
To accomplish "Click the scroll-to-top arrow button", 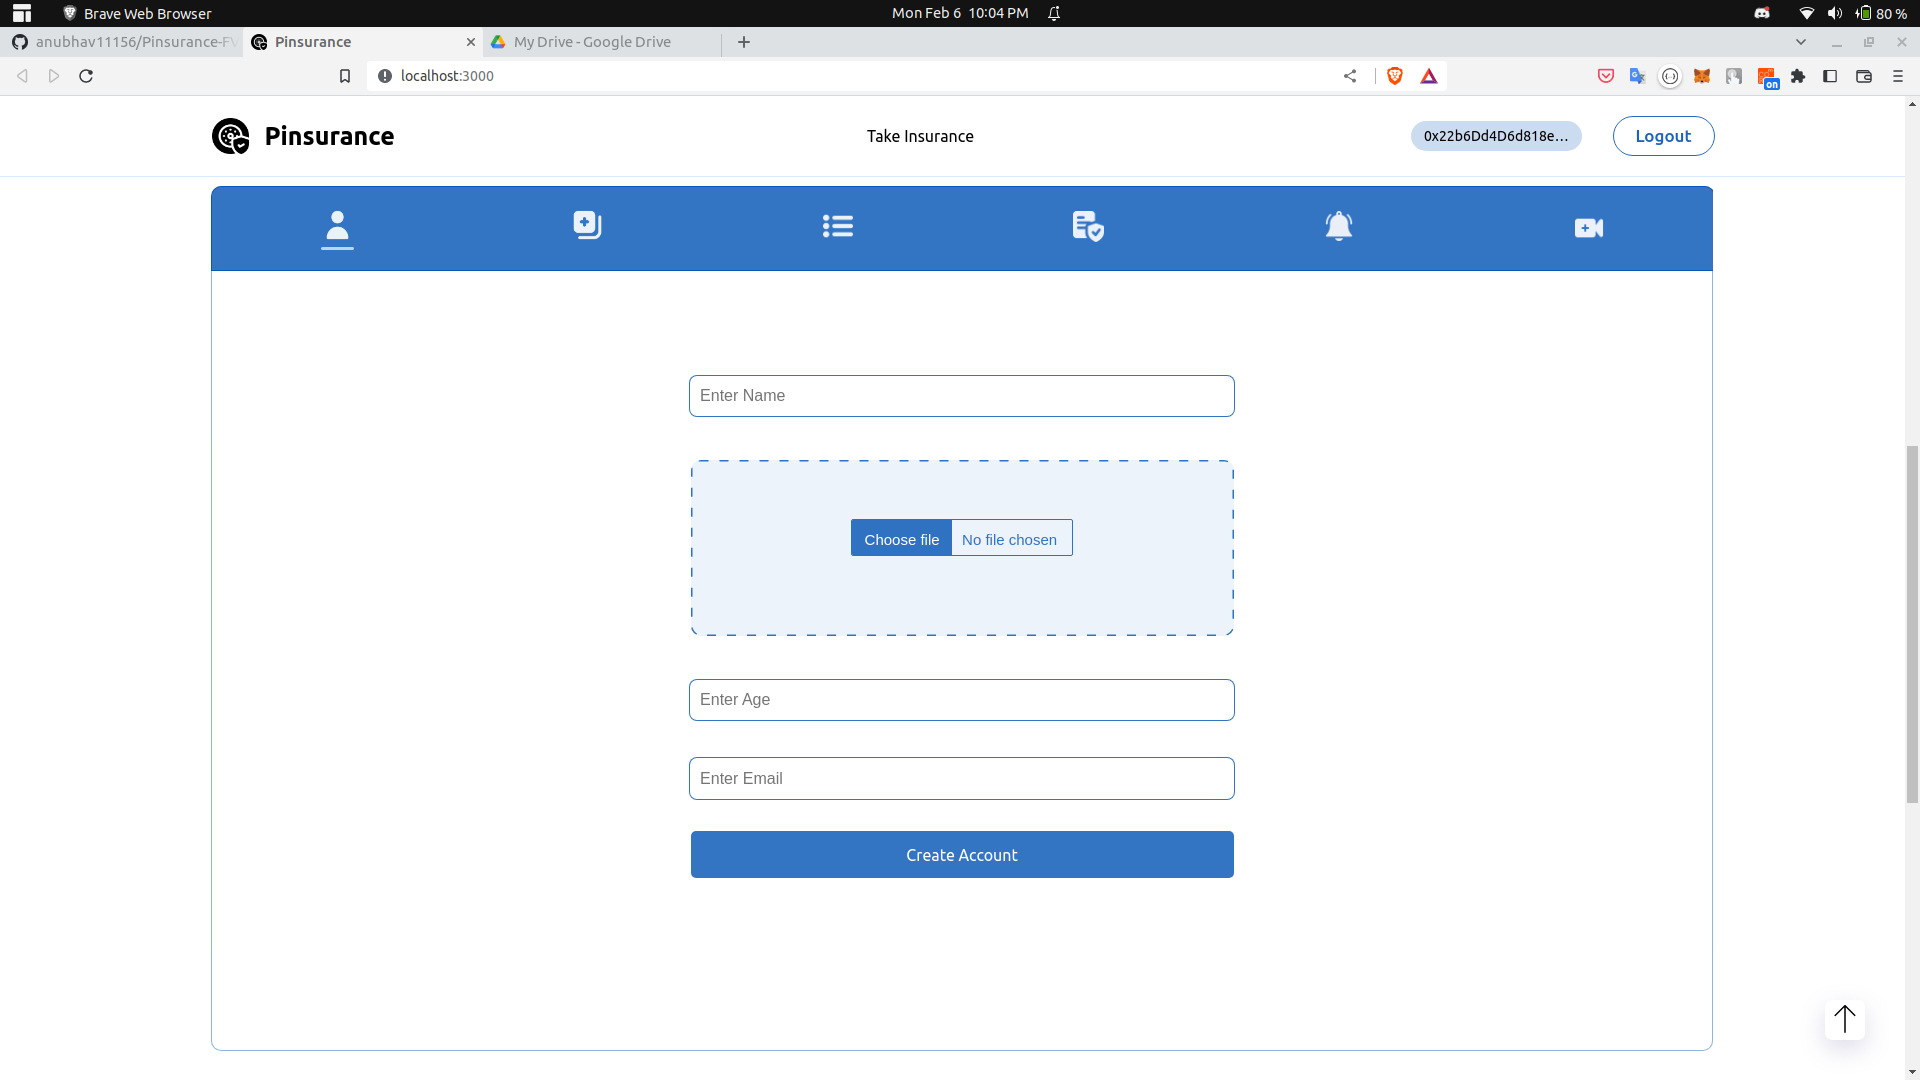I will click(x=1845, y=1019).
